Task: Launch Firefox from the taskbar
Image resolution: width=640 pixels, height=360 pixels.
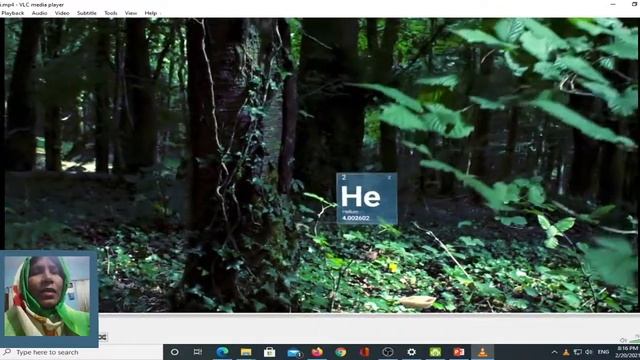Action: [317, 352]
